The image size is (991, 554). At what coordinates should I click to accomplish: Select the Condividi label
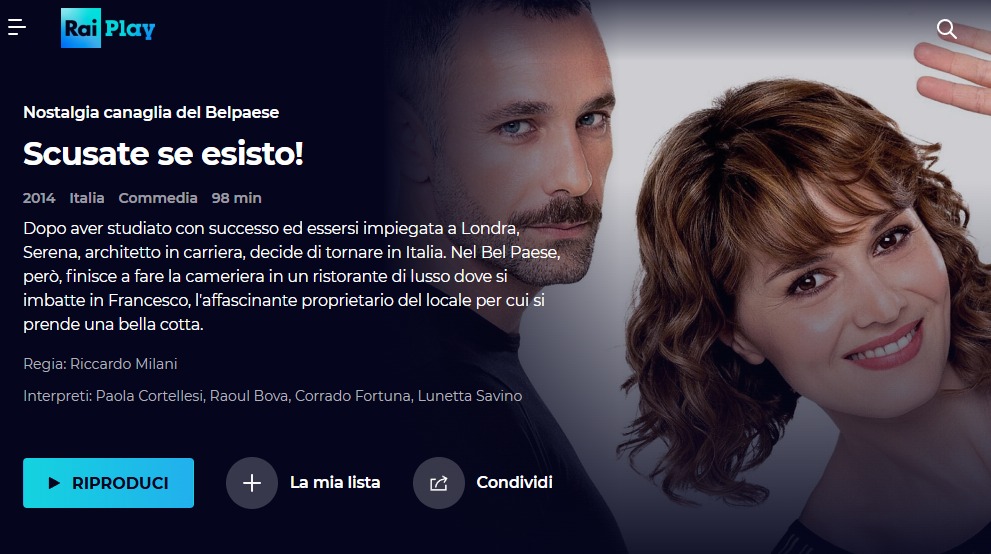(514, 483)
